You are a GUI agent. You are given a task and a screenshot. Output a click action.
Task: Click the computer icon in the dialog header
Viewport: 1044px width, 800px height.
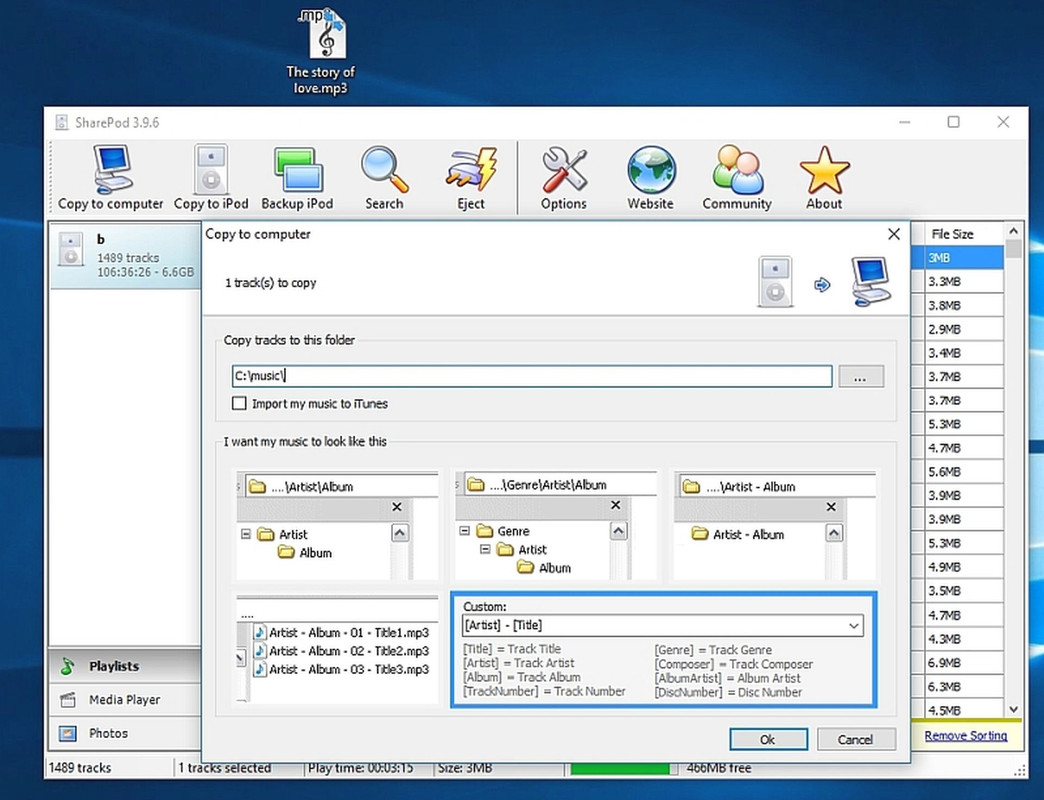pos(871,282)
